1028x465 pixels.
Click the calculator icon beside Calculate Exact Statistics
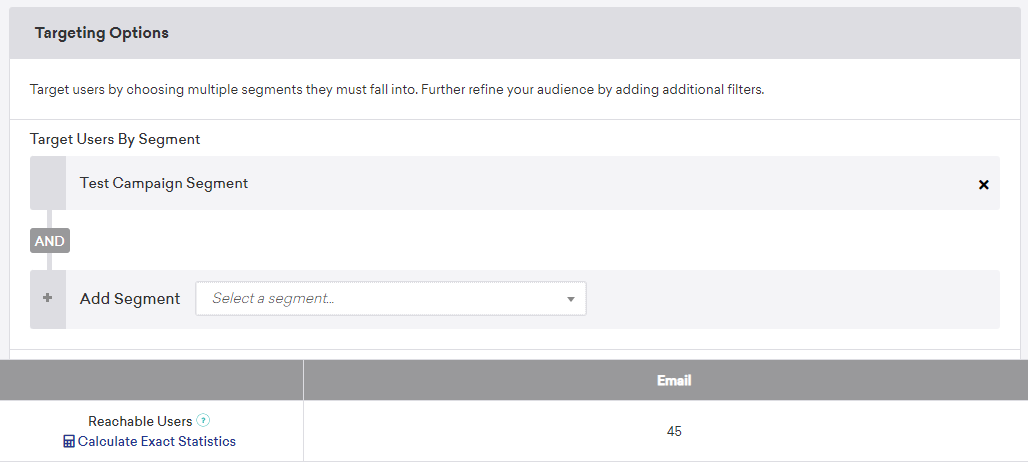(x=69, y=441)
